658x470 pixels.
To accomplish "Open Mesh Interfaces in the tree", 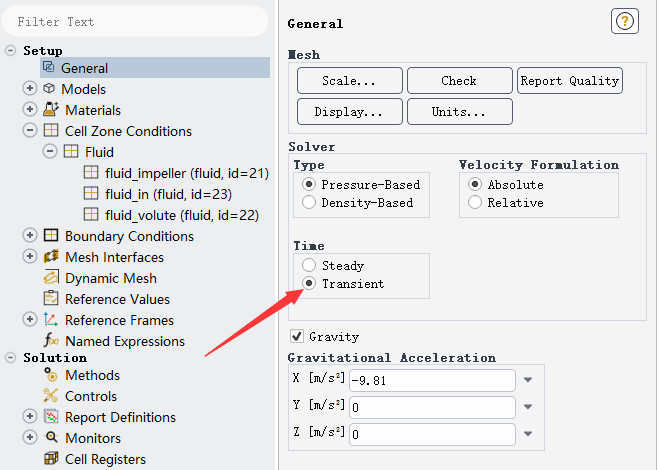I will click(x=113, y=257).
